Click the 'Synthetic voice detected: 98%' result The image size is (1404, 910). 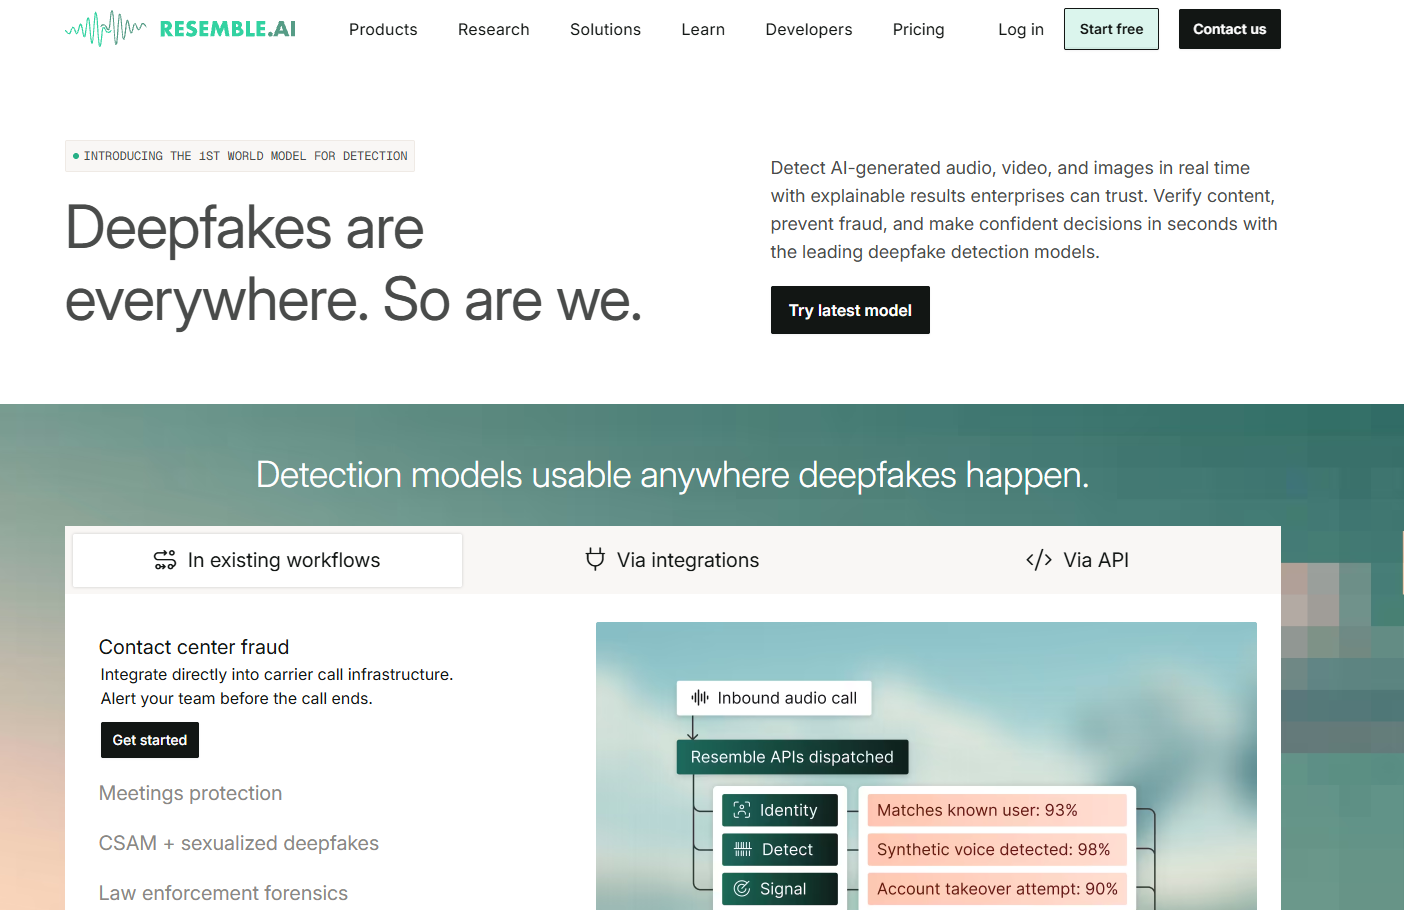(997, 849)
